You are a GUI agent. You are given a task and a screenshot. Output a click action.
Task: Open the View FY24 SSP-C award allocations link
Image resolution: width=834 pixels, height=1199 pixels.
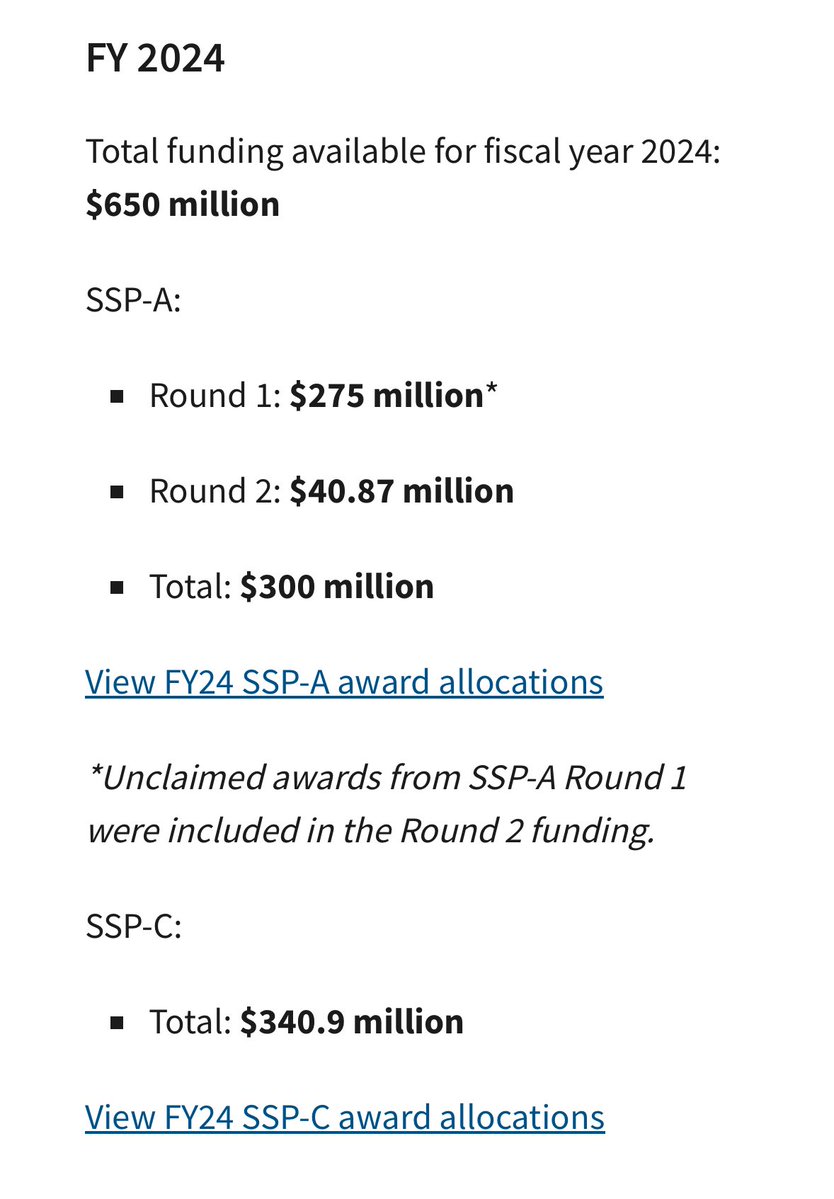[x=345, y=1117]
